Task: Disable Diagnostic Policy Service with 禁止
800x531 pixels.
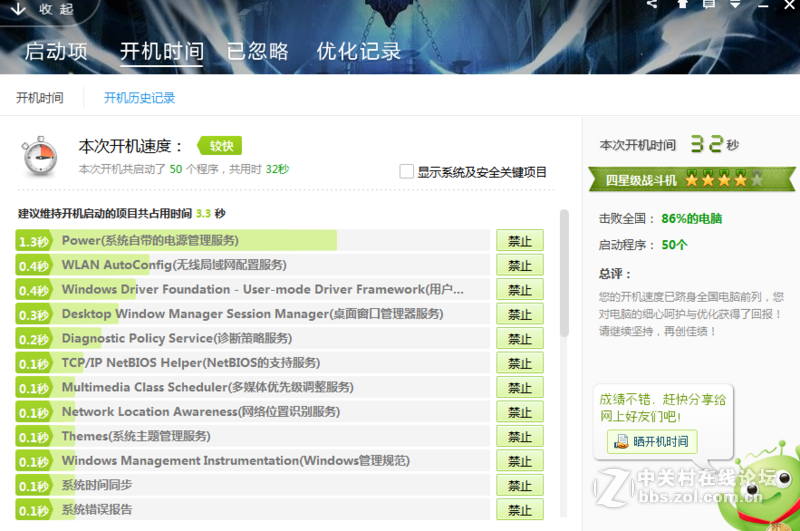Action: tap(520, 339)
